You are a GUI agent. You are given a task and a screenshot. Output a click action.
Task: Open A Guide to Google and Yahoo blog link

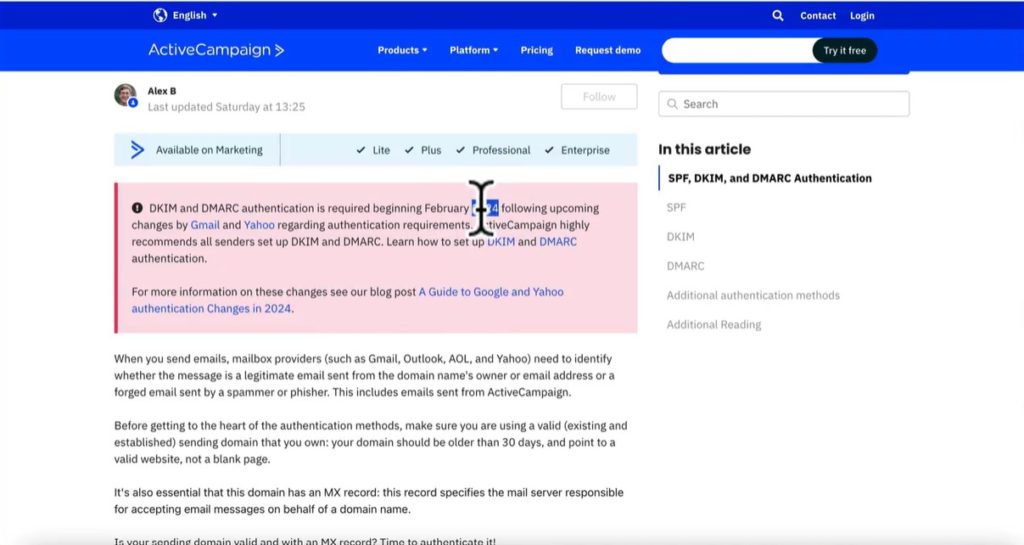490,292
